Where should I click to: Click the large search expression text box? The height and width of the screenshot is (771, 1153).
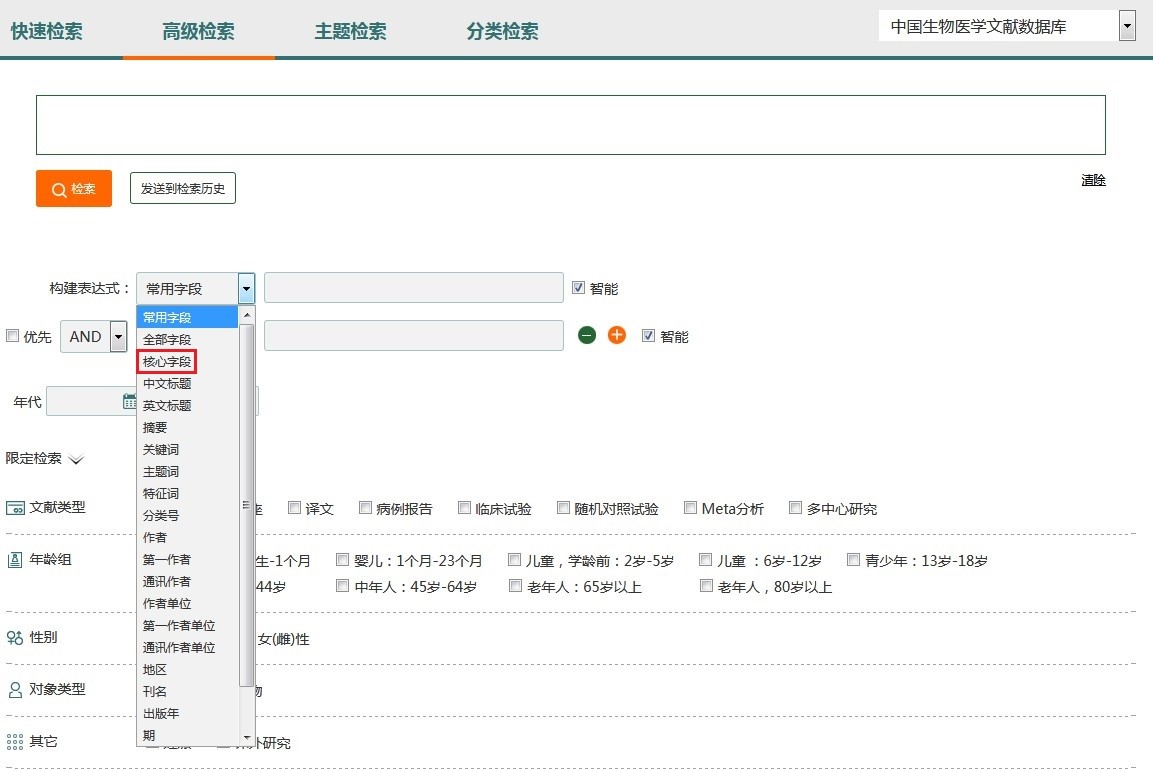(x=570, y=125)
